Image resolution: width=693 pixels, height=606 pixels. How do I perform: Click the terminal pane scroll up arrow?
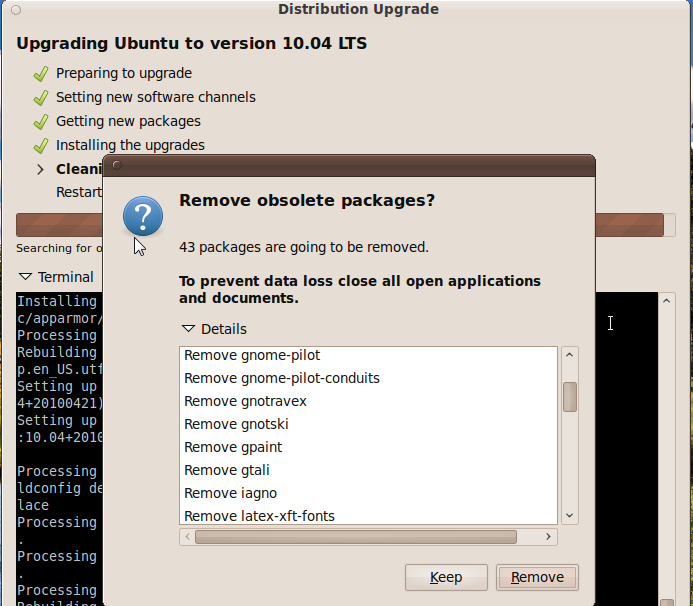[666, 301]
